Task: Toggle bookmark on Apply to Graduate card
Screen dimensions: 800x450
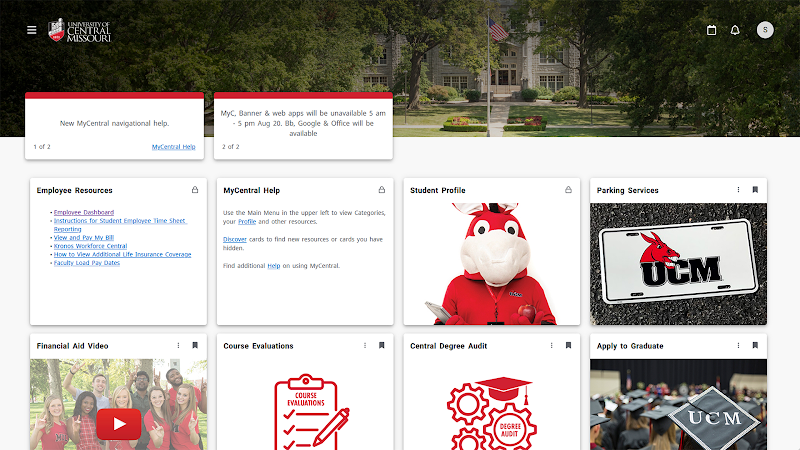Action: coord(755,345)
